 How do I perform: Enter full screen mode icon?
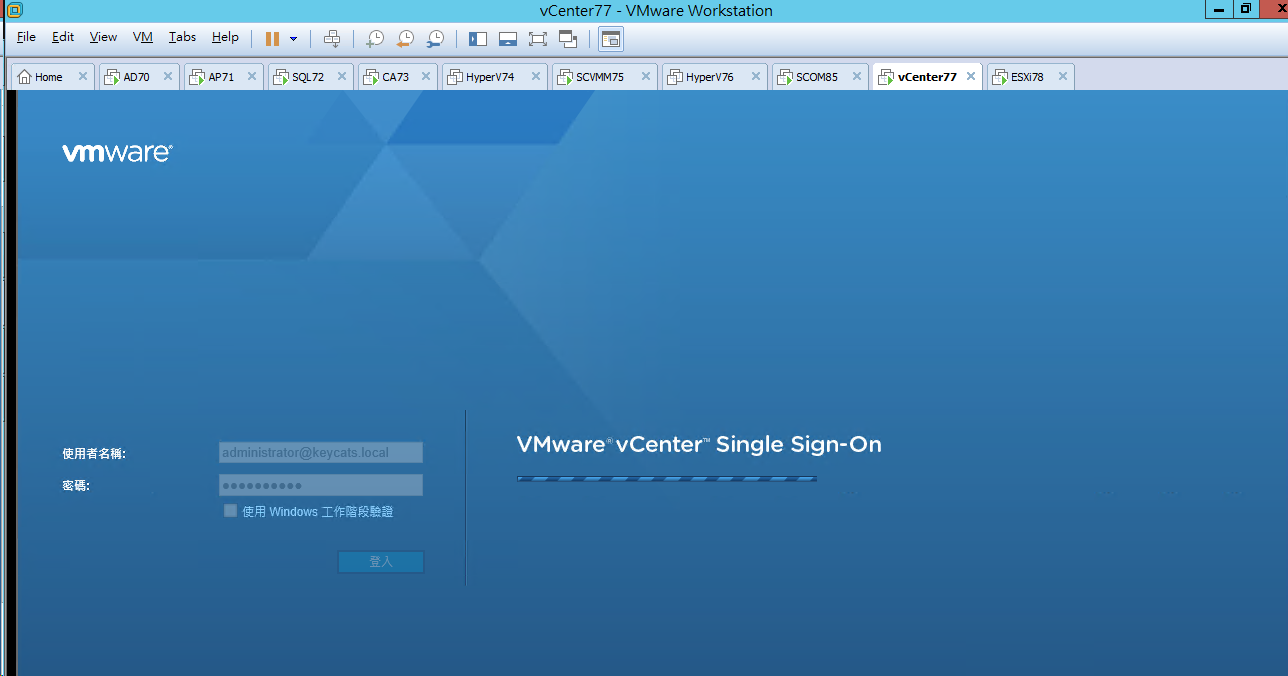[x=538, y=38]
